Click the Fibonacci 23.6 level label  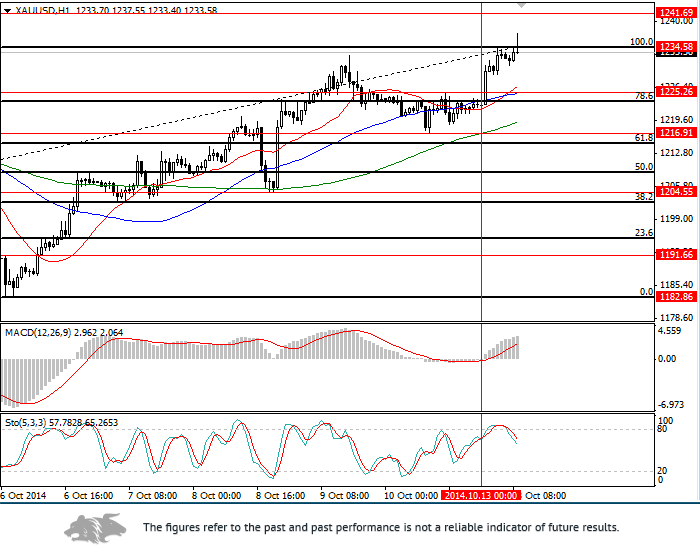click(x=644, y=233)
